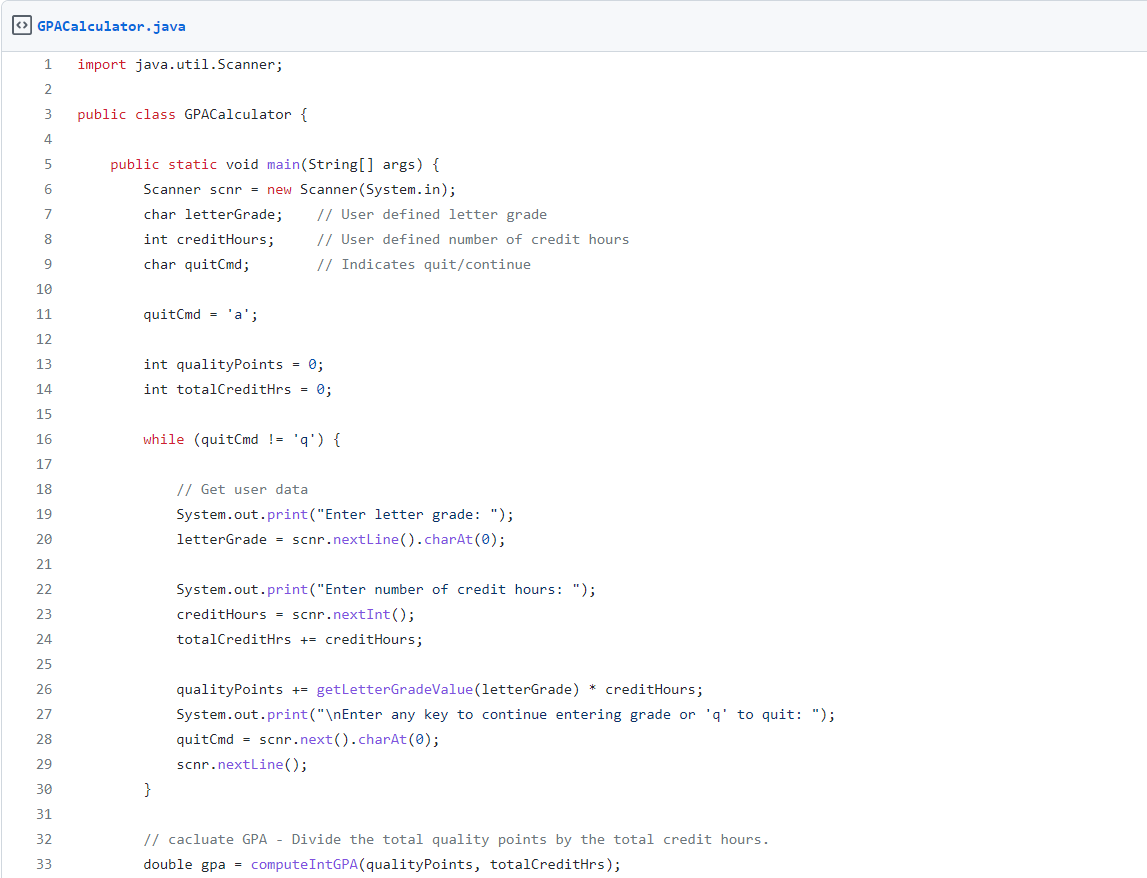
Task: Select line number 1
Action: click(x=47, y=64)
